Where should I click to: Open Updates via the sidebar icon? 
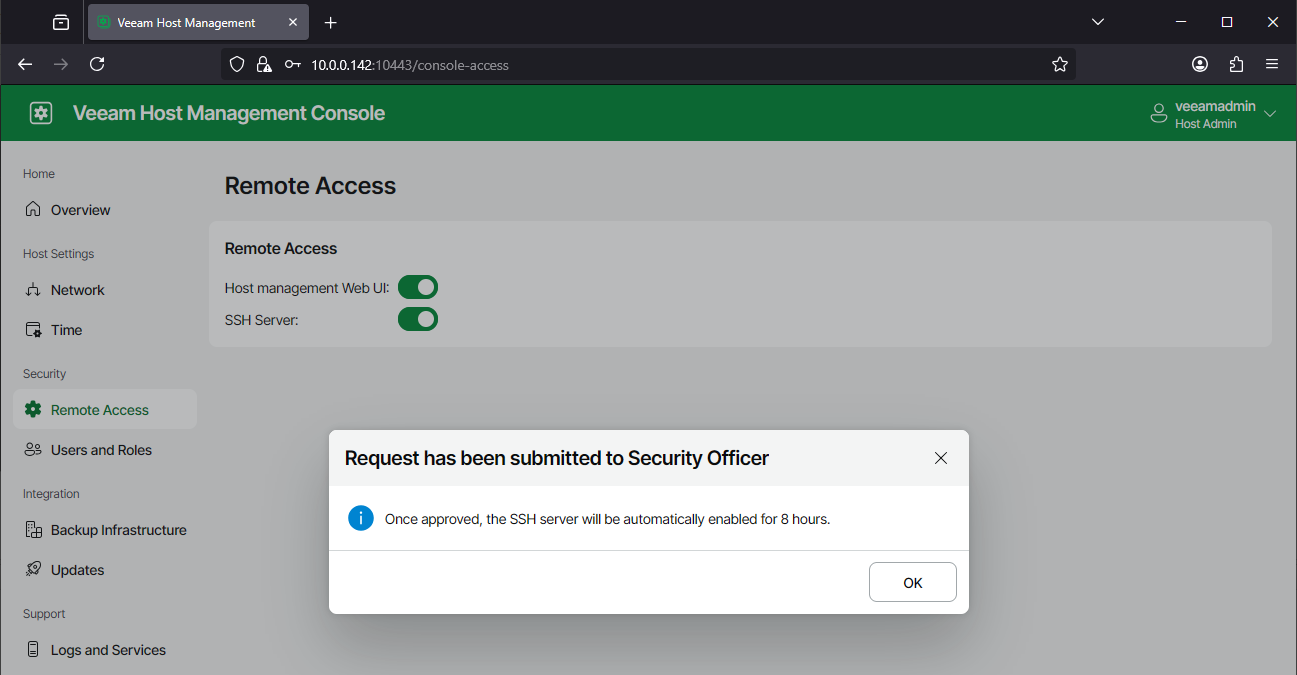click(x=33, y=569)
